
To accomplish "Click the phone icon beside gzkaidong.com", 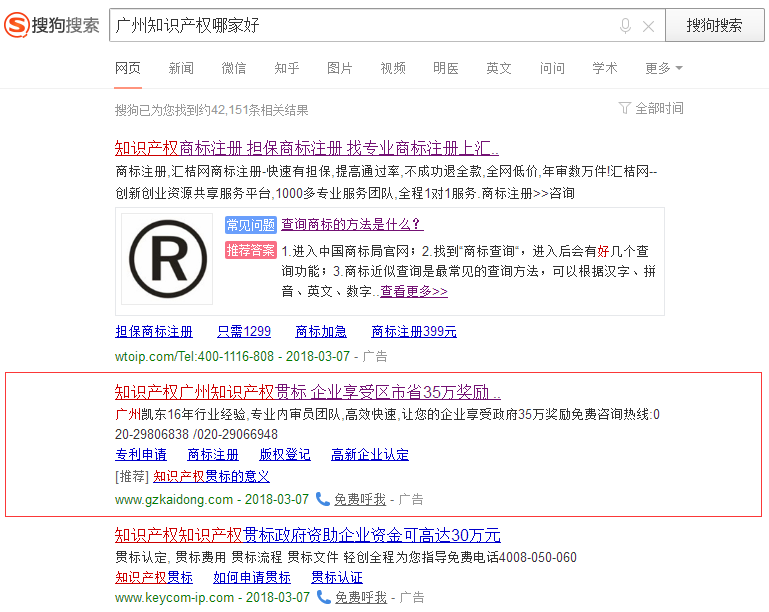I will coord(322,499).
